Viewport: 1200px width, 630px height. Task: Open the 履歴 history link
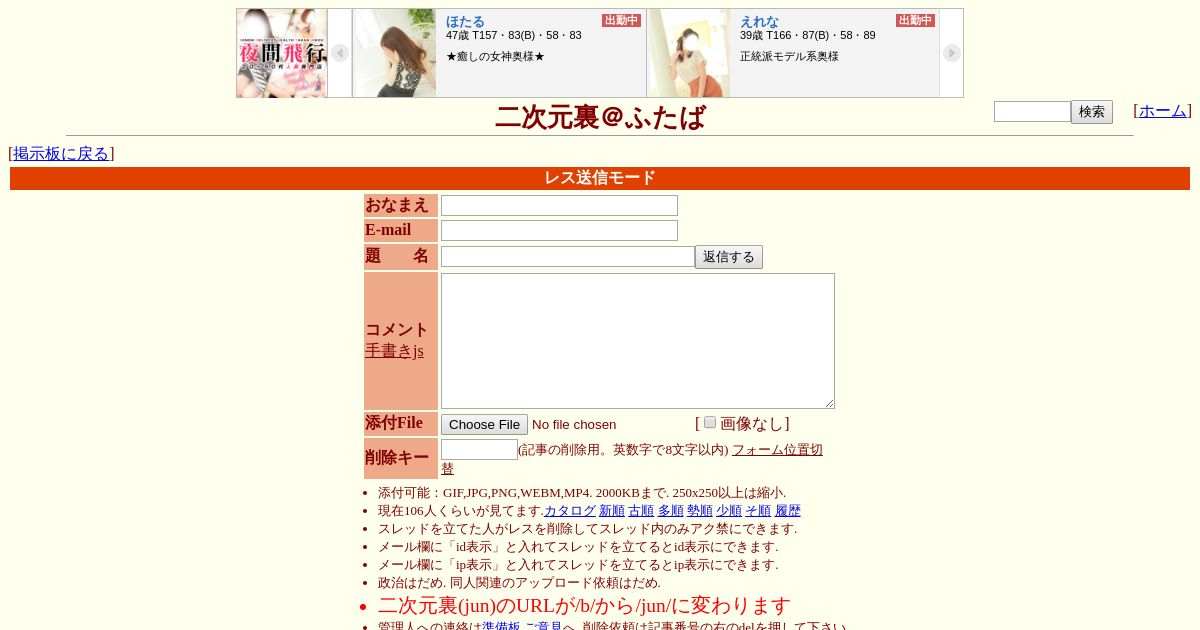pos(788,511)
